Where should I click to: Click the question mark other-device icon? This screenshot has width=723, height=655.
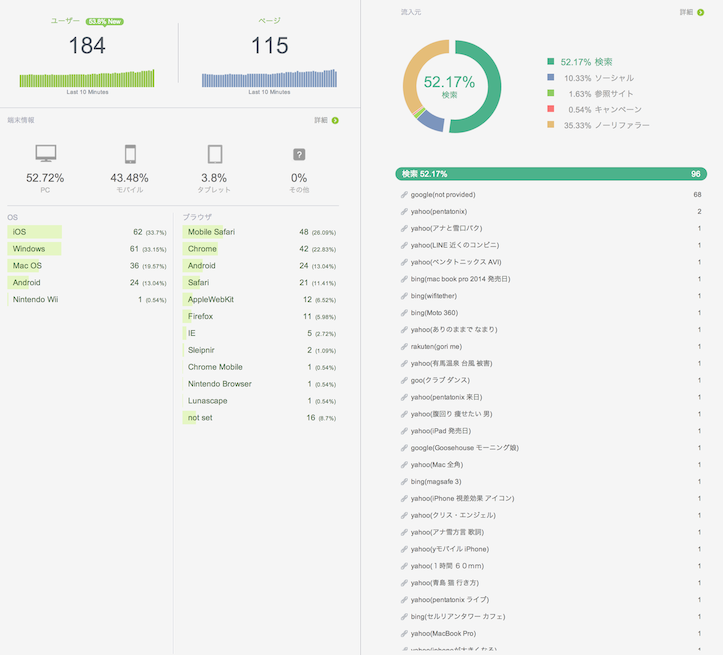(x=298, y=154)
